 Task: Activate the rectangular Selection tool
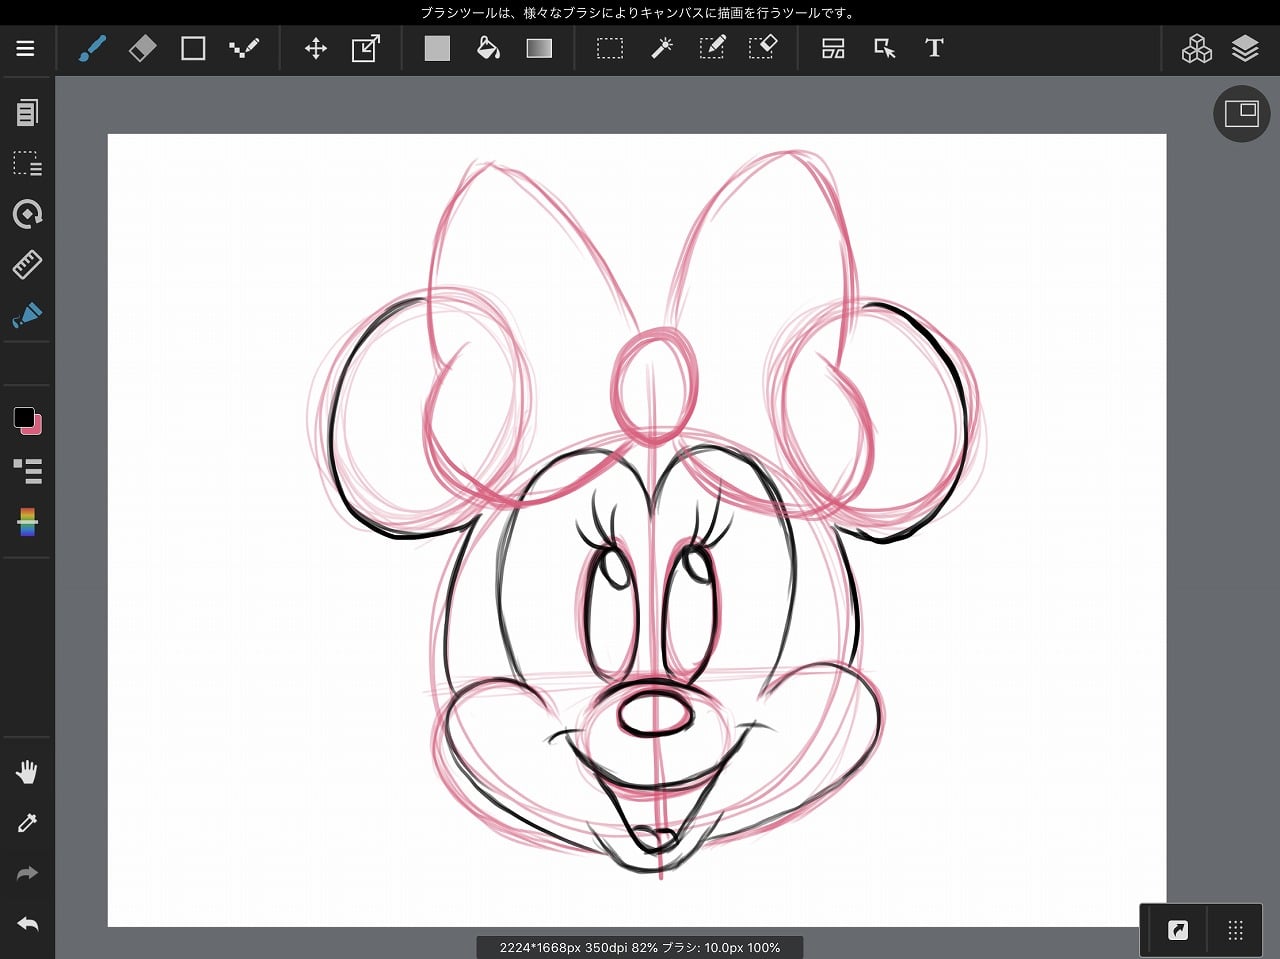pos(610,48)
